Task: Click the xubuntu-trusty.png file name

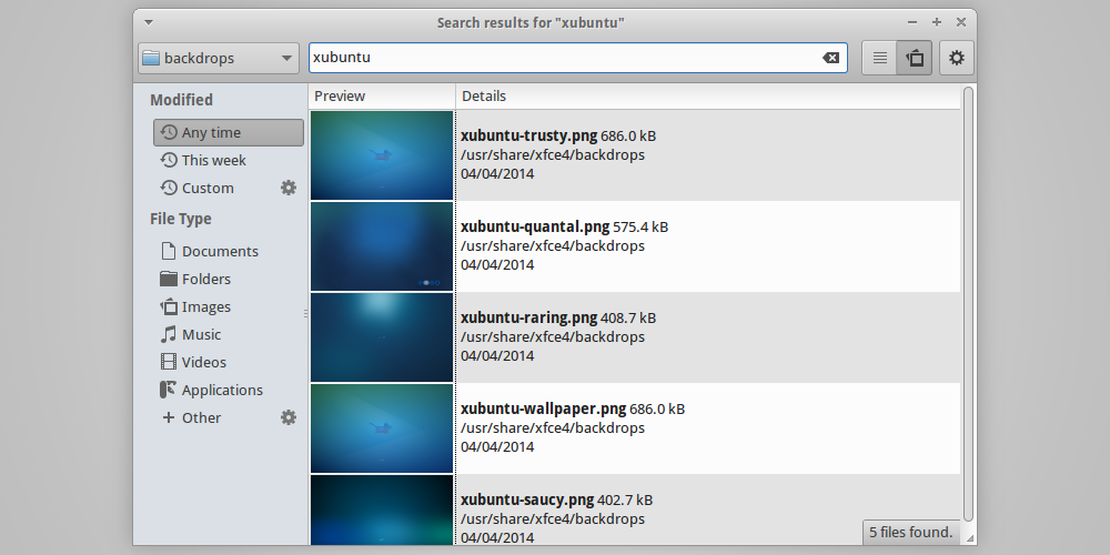Action: click(529, 136)
